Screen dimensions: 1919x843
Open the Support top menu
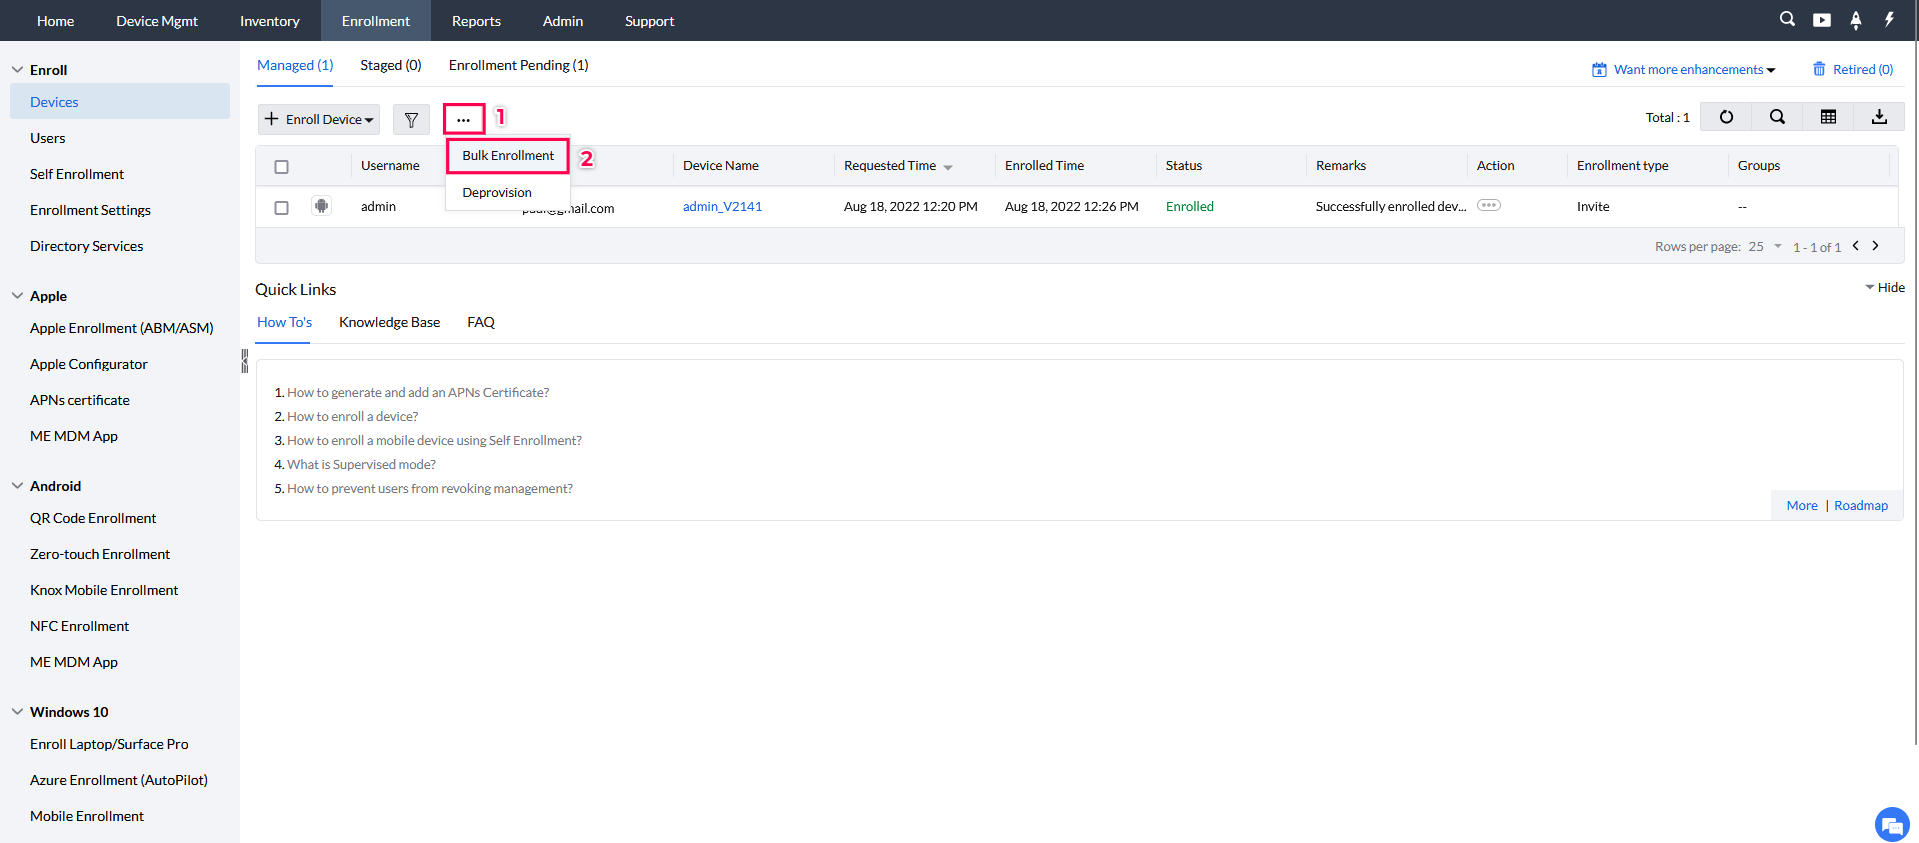650,20
